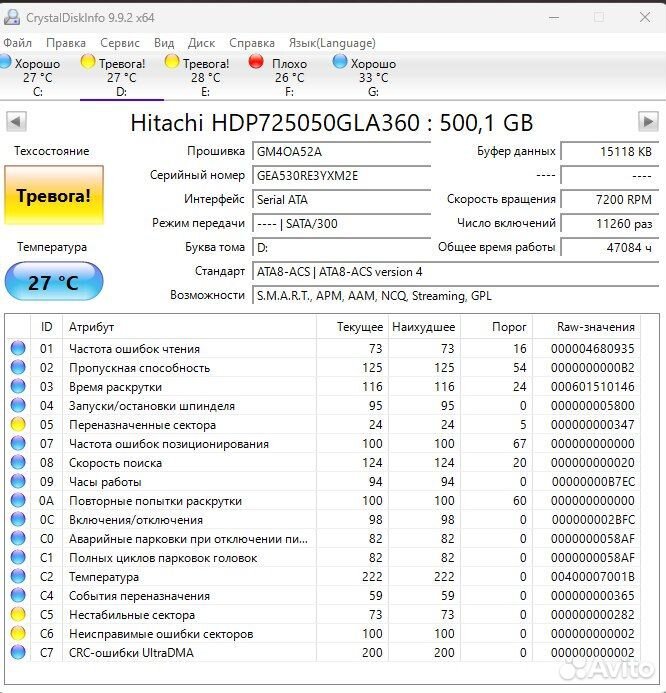Click the yellow status icon of disk D:
The image size is (666, 693).
pyautogui.click(x=88, y=61)
